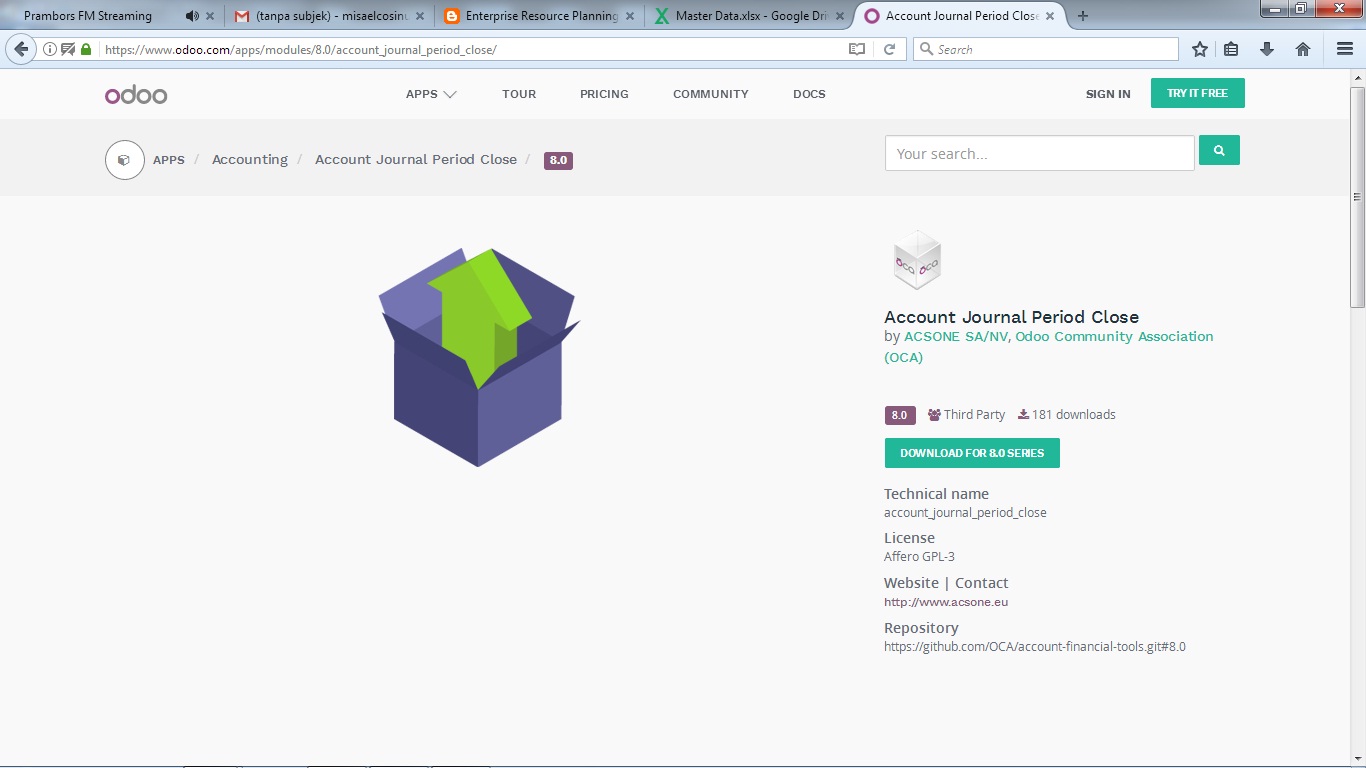Viewport: 1366px width, 768px height.
Task: Click the Affero GPL-3 license text
Action: point(919,557)
